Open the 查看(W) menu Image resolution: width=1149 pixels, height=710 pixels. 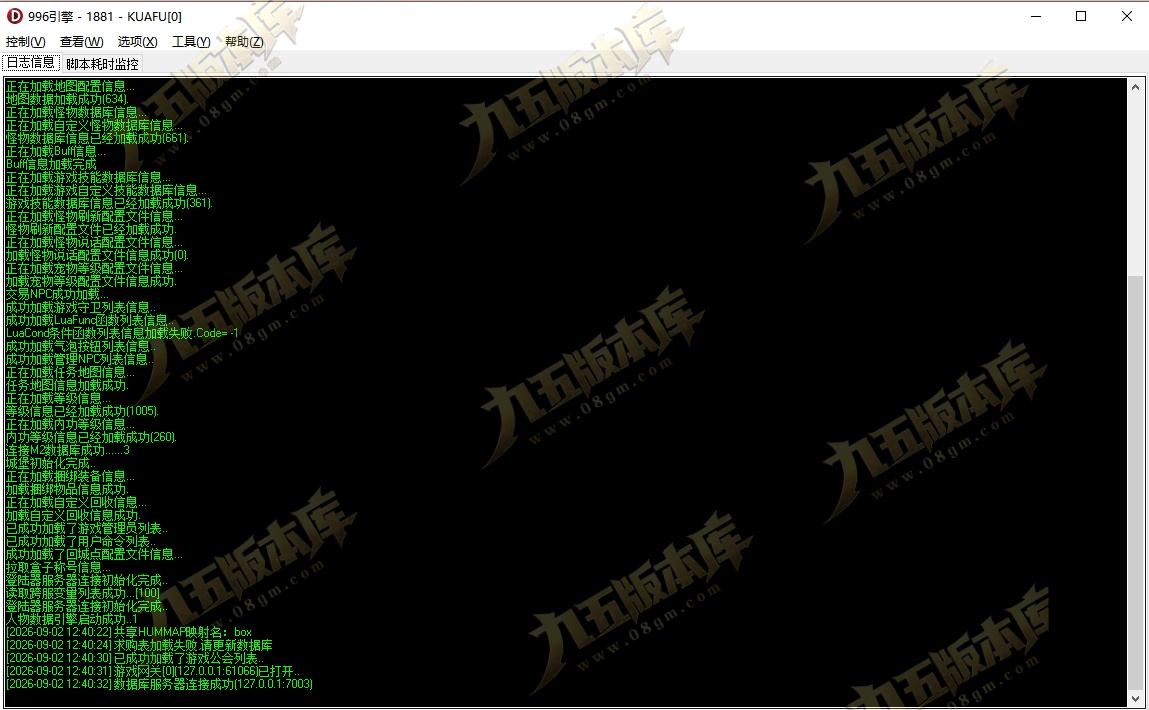click(x=81, y=42)
